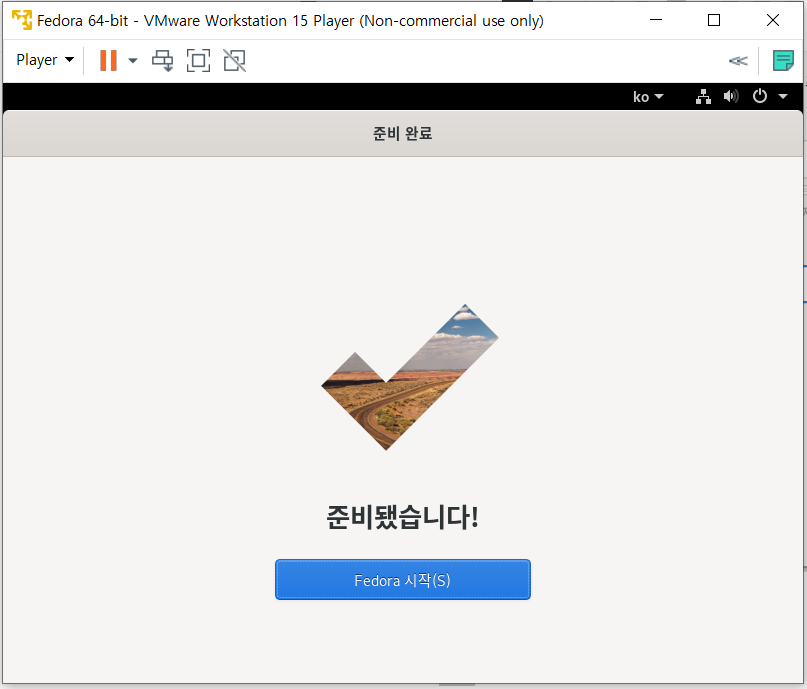
Task: Toggle Unity mode icon
Action: point(234,61)
